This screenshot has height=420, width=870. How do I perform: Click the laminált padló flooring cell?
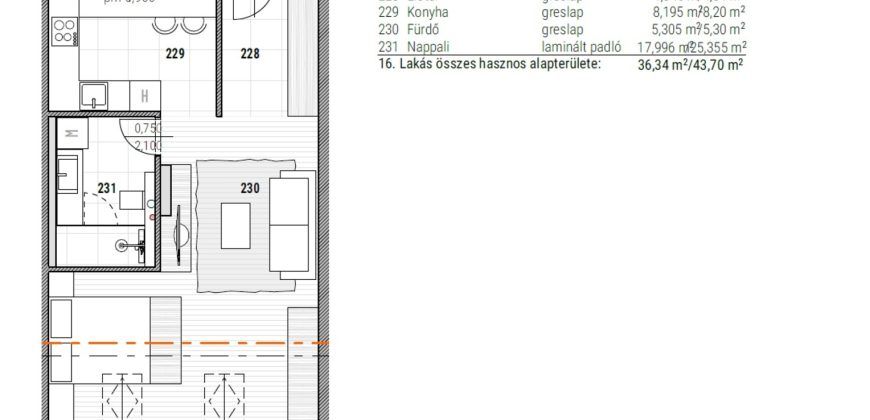coord(581,47)
